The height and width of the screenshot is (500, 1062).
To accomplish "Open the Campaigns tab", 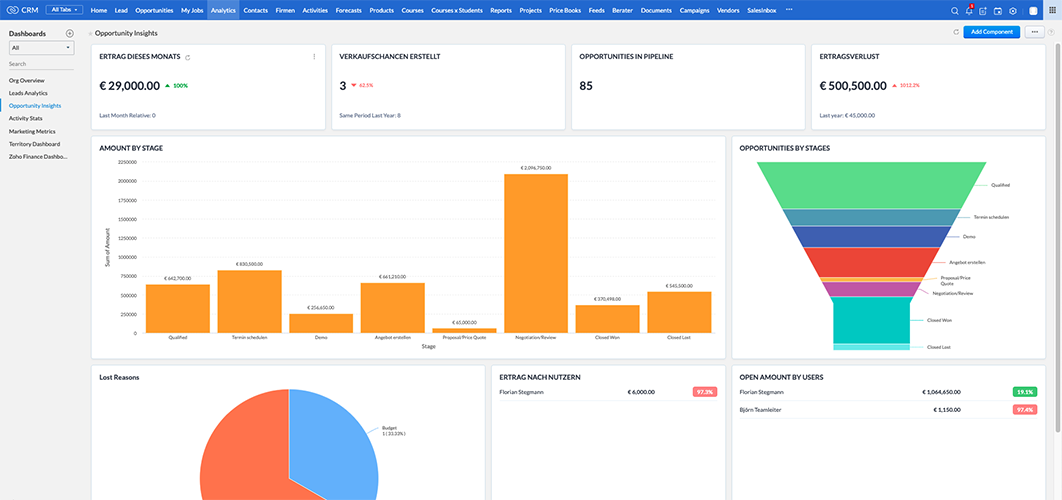I will [x=694, y=11].
